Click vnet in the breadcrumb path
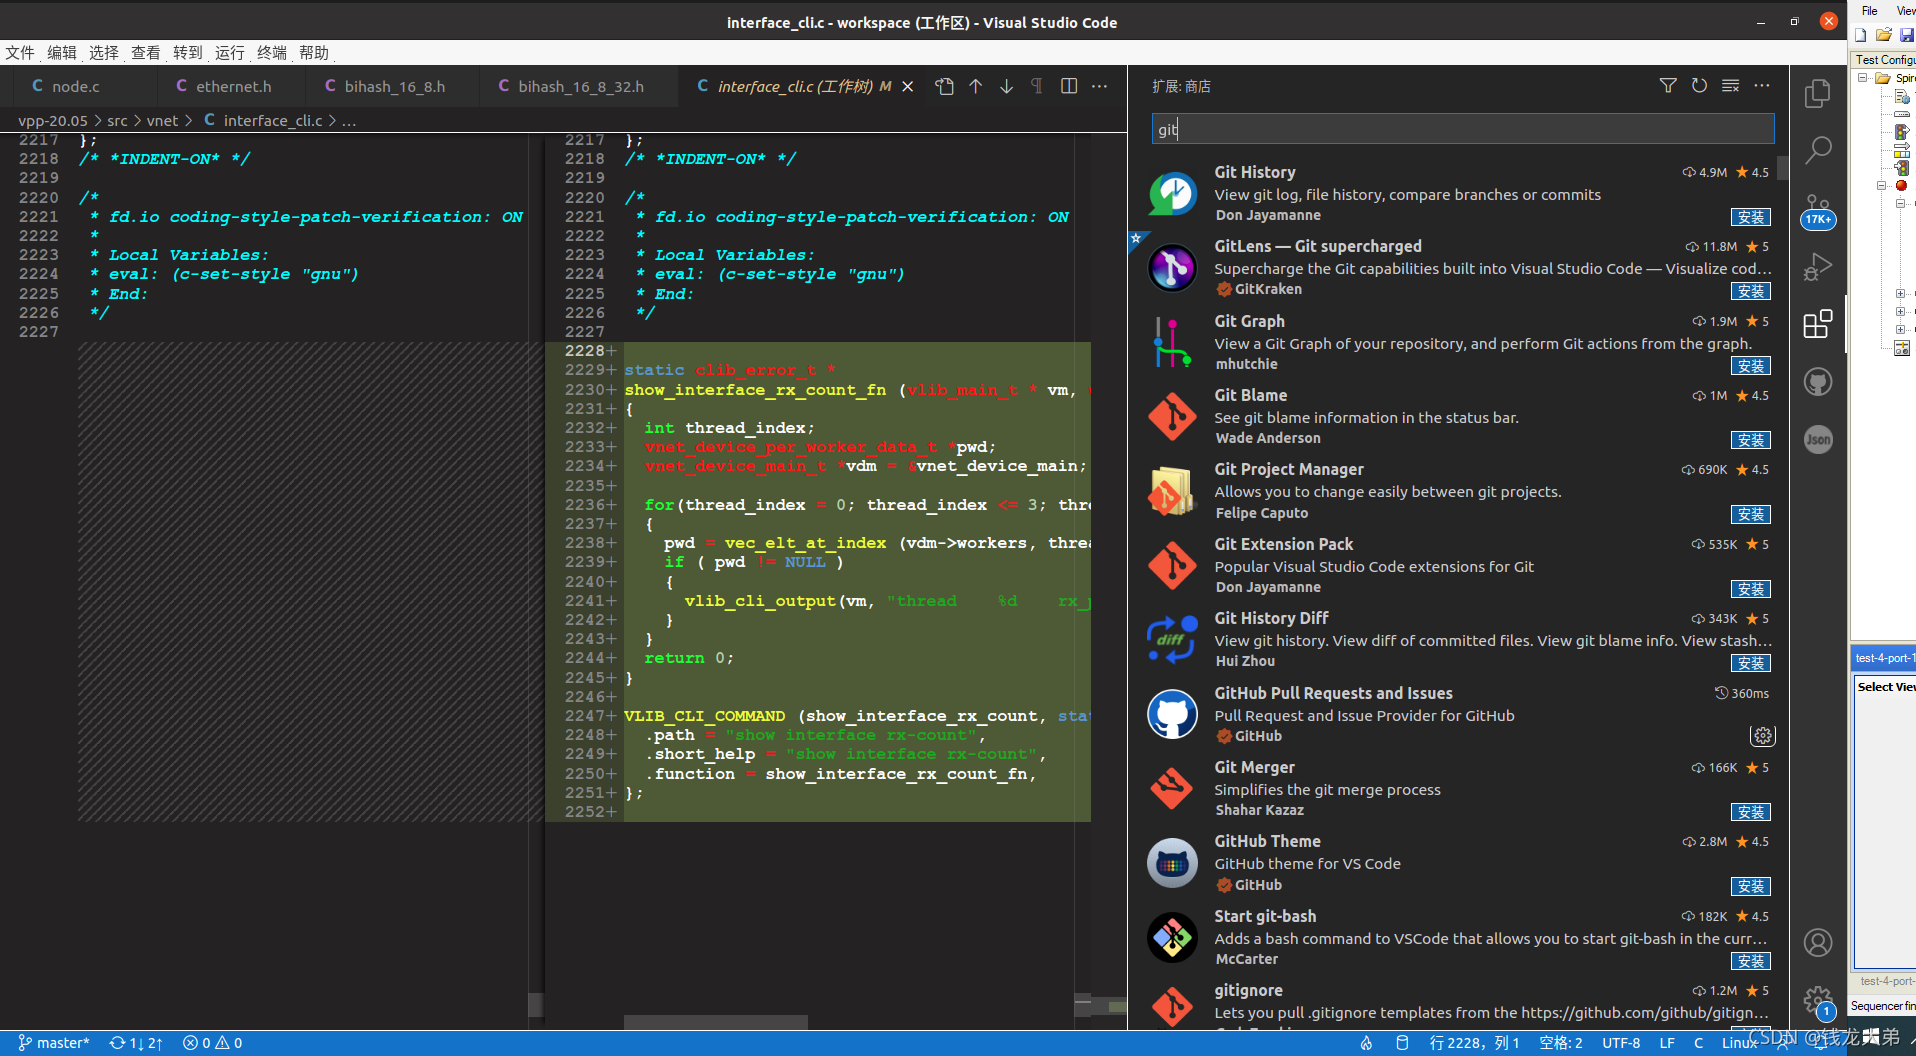 coord(162,121)
